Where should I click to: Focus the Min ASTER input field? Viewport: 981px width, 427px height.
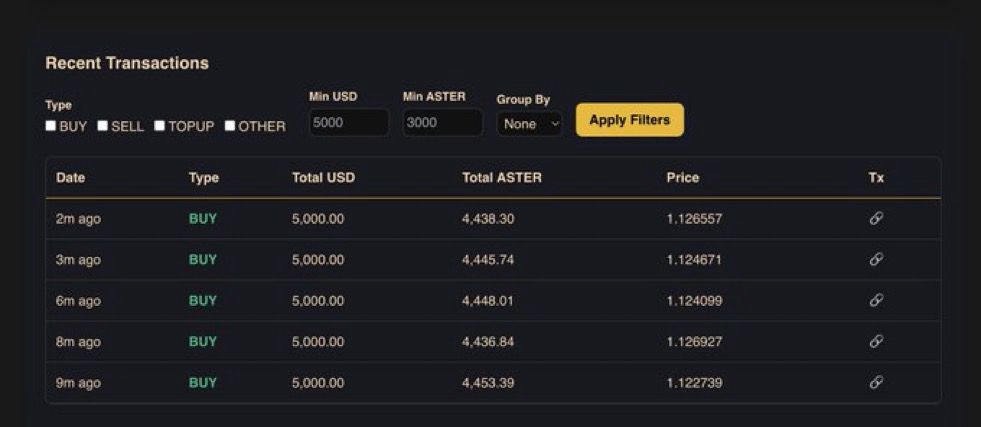(442, 123)
